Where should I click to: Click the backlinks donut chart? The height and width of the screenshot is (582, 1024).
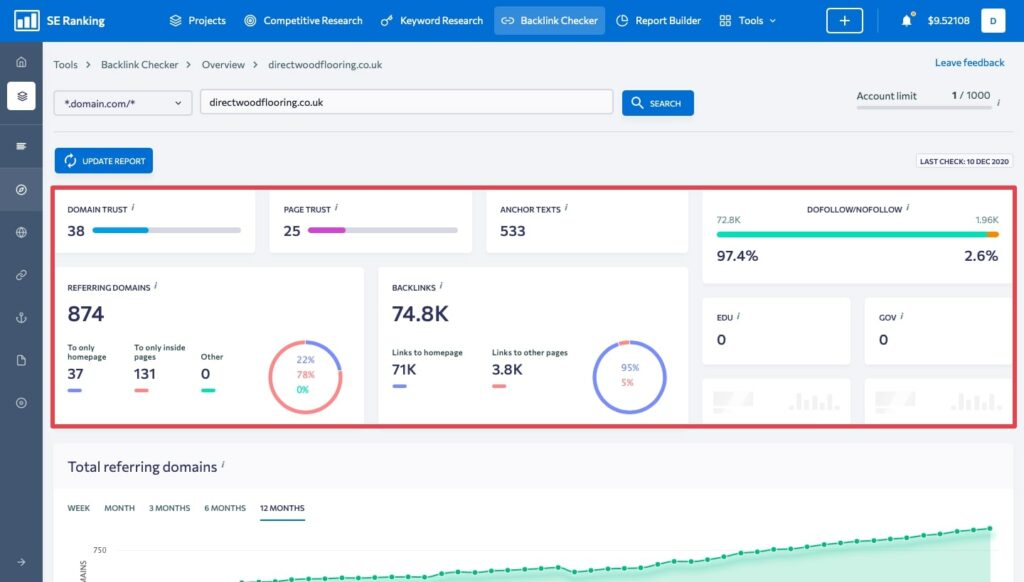(629, 377)
